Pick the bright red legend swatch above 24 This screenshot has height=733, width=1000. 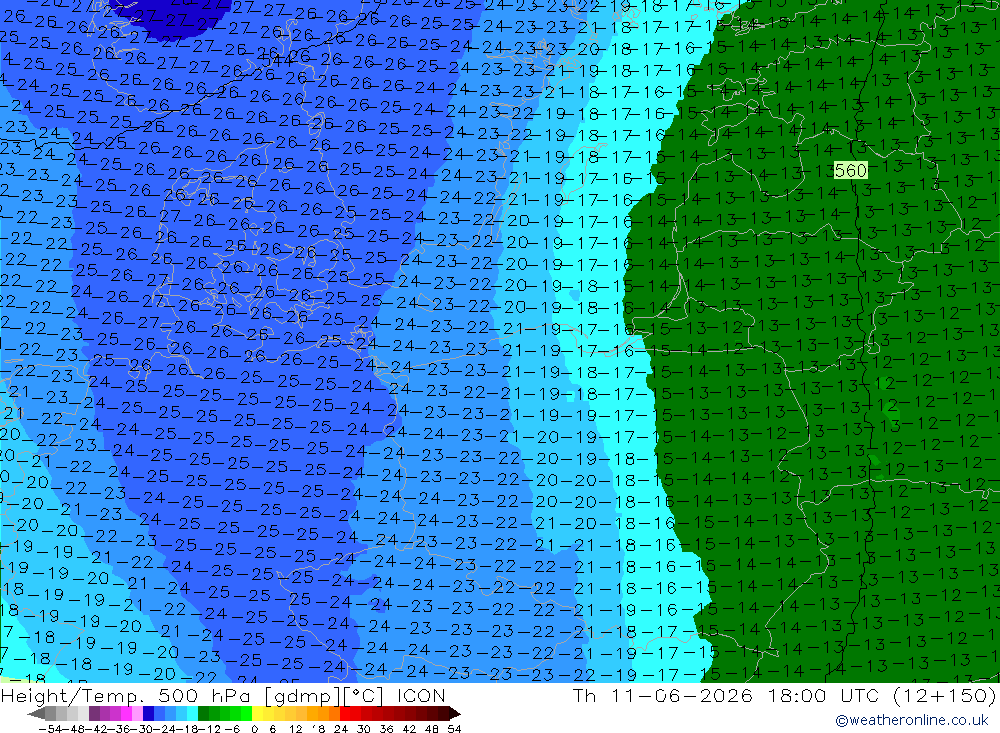point(345,714)
